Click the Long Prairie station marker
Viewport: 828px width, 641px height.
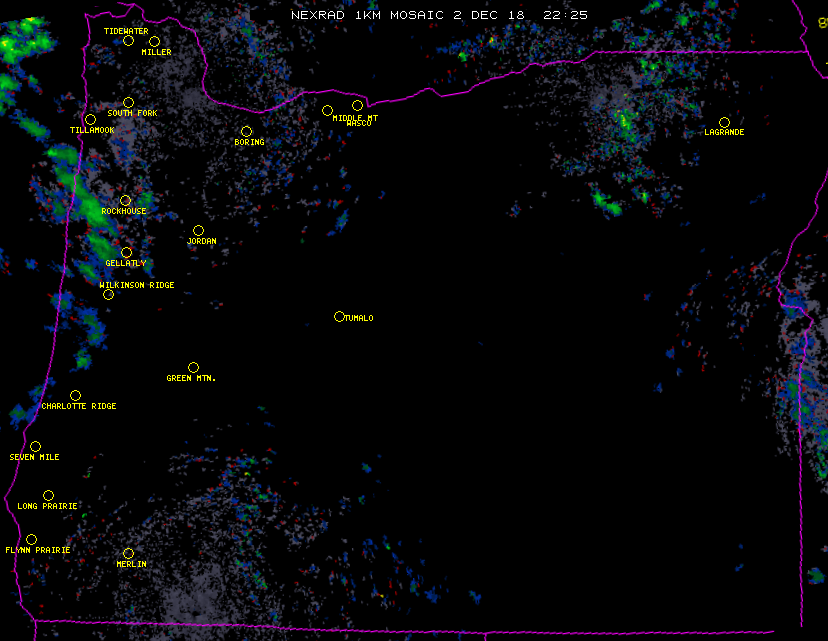[x=48, y=495]
